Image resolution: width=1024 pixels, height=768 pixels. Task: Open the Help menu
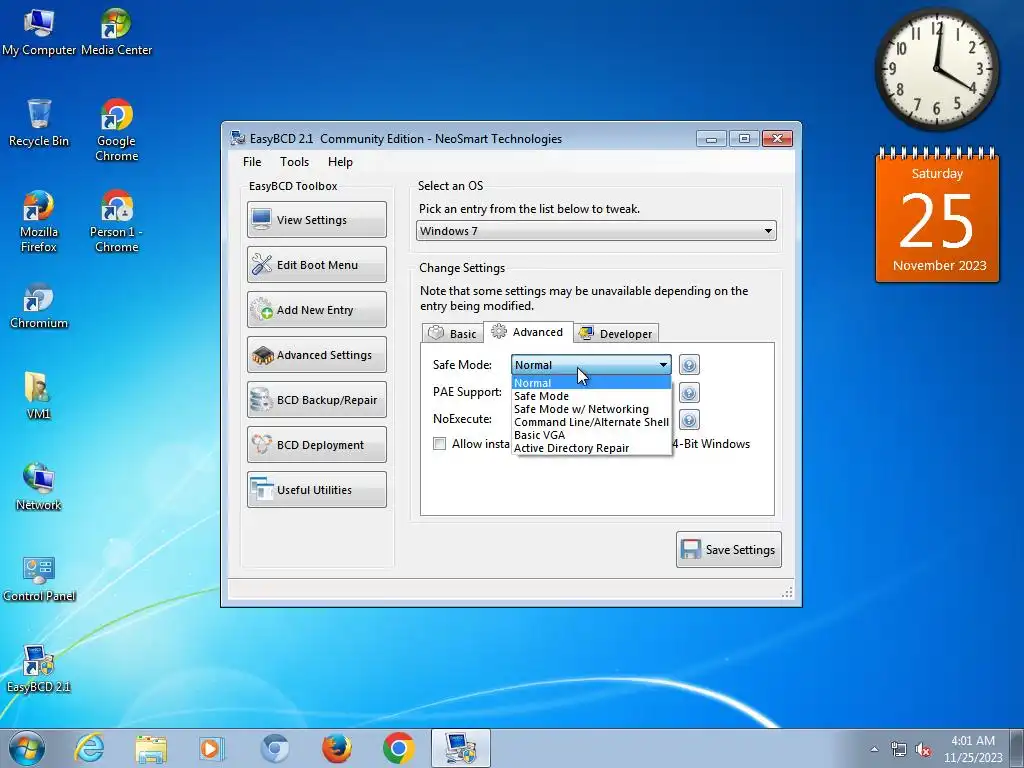click(340, 162)
